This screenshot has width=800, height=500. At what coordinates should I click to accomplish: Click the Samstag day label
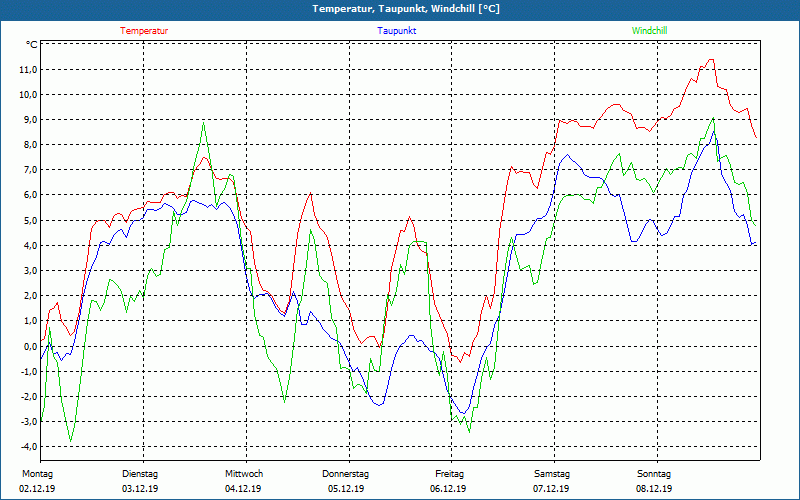tap(552, 474)
